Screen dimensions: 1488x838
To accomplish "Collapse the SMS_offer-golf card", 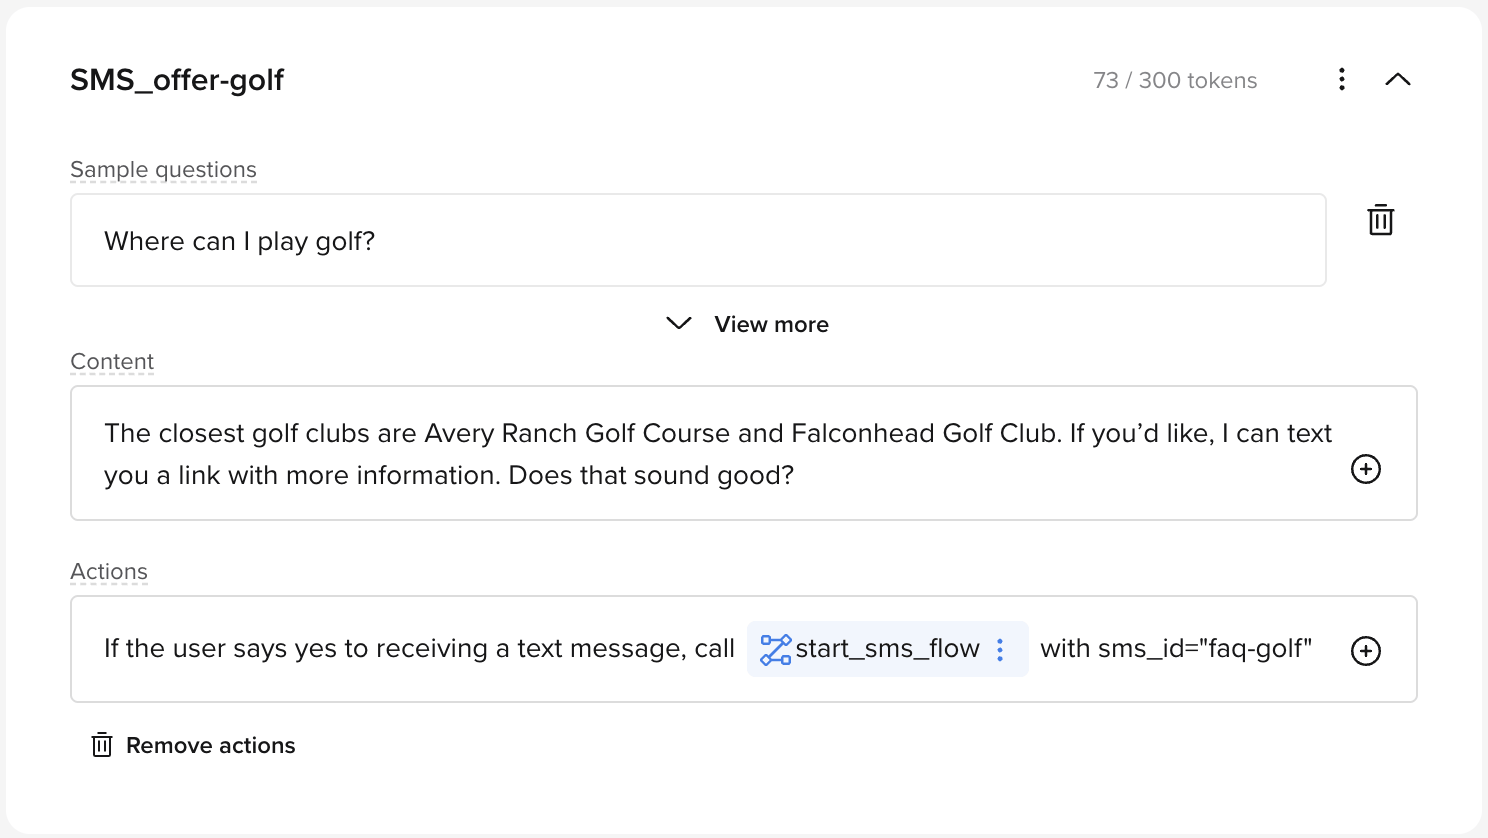I will click(1398, 80).
